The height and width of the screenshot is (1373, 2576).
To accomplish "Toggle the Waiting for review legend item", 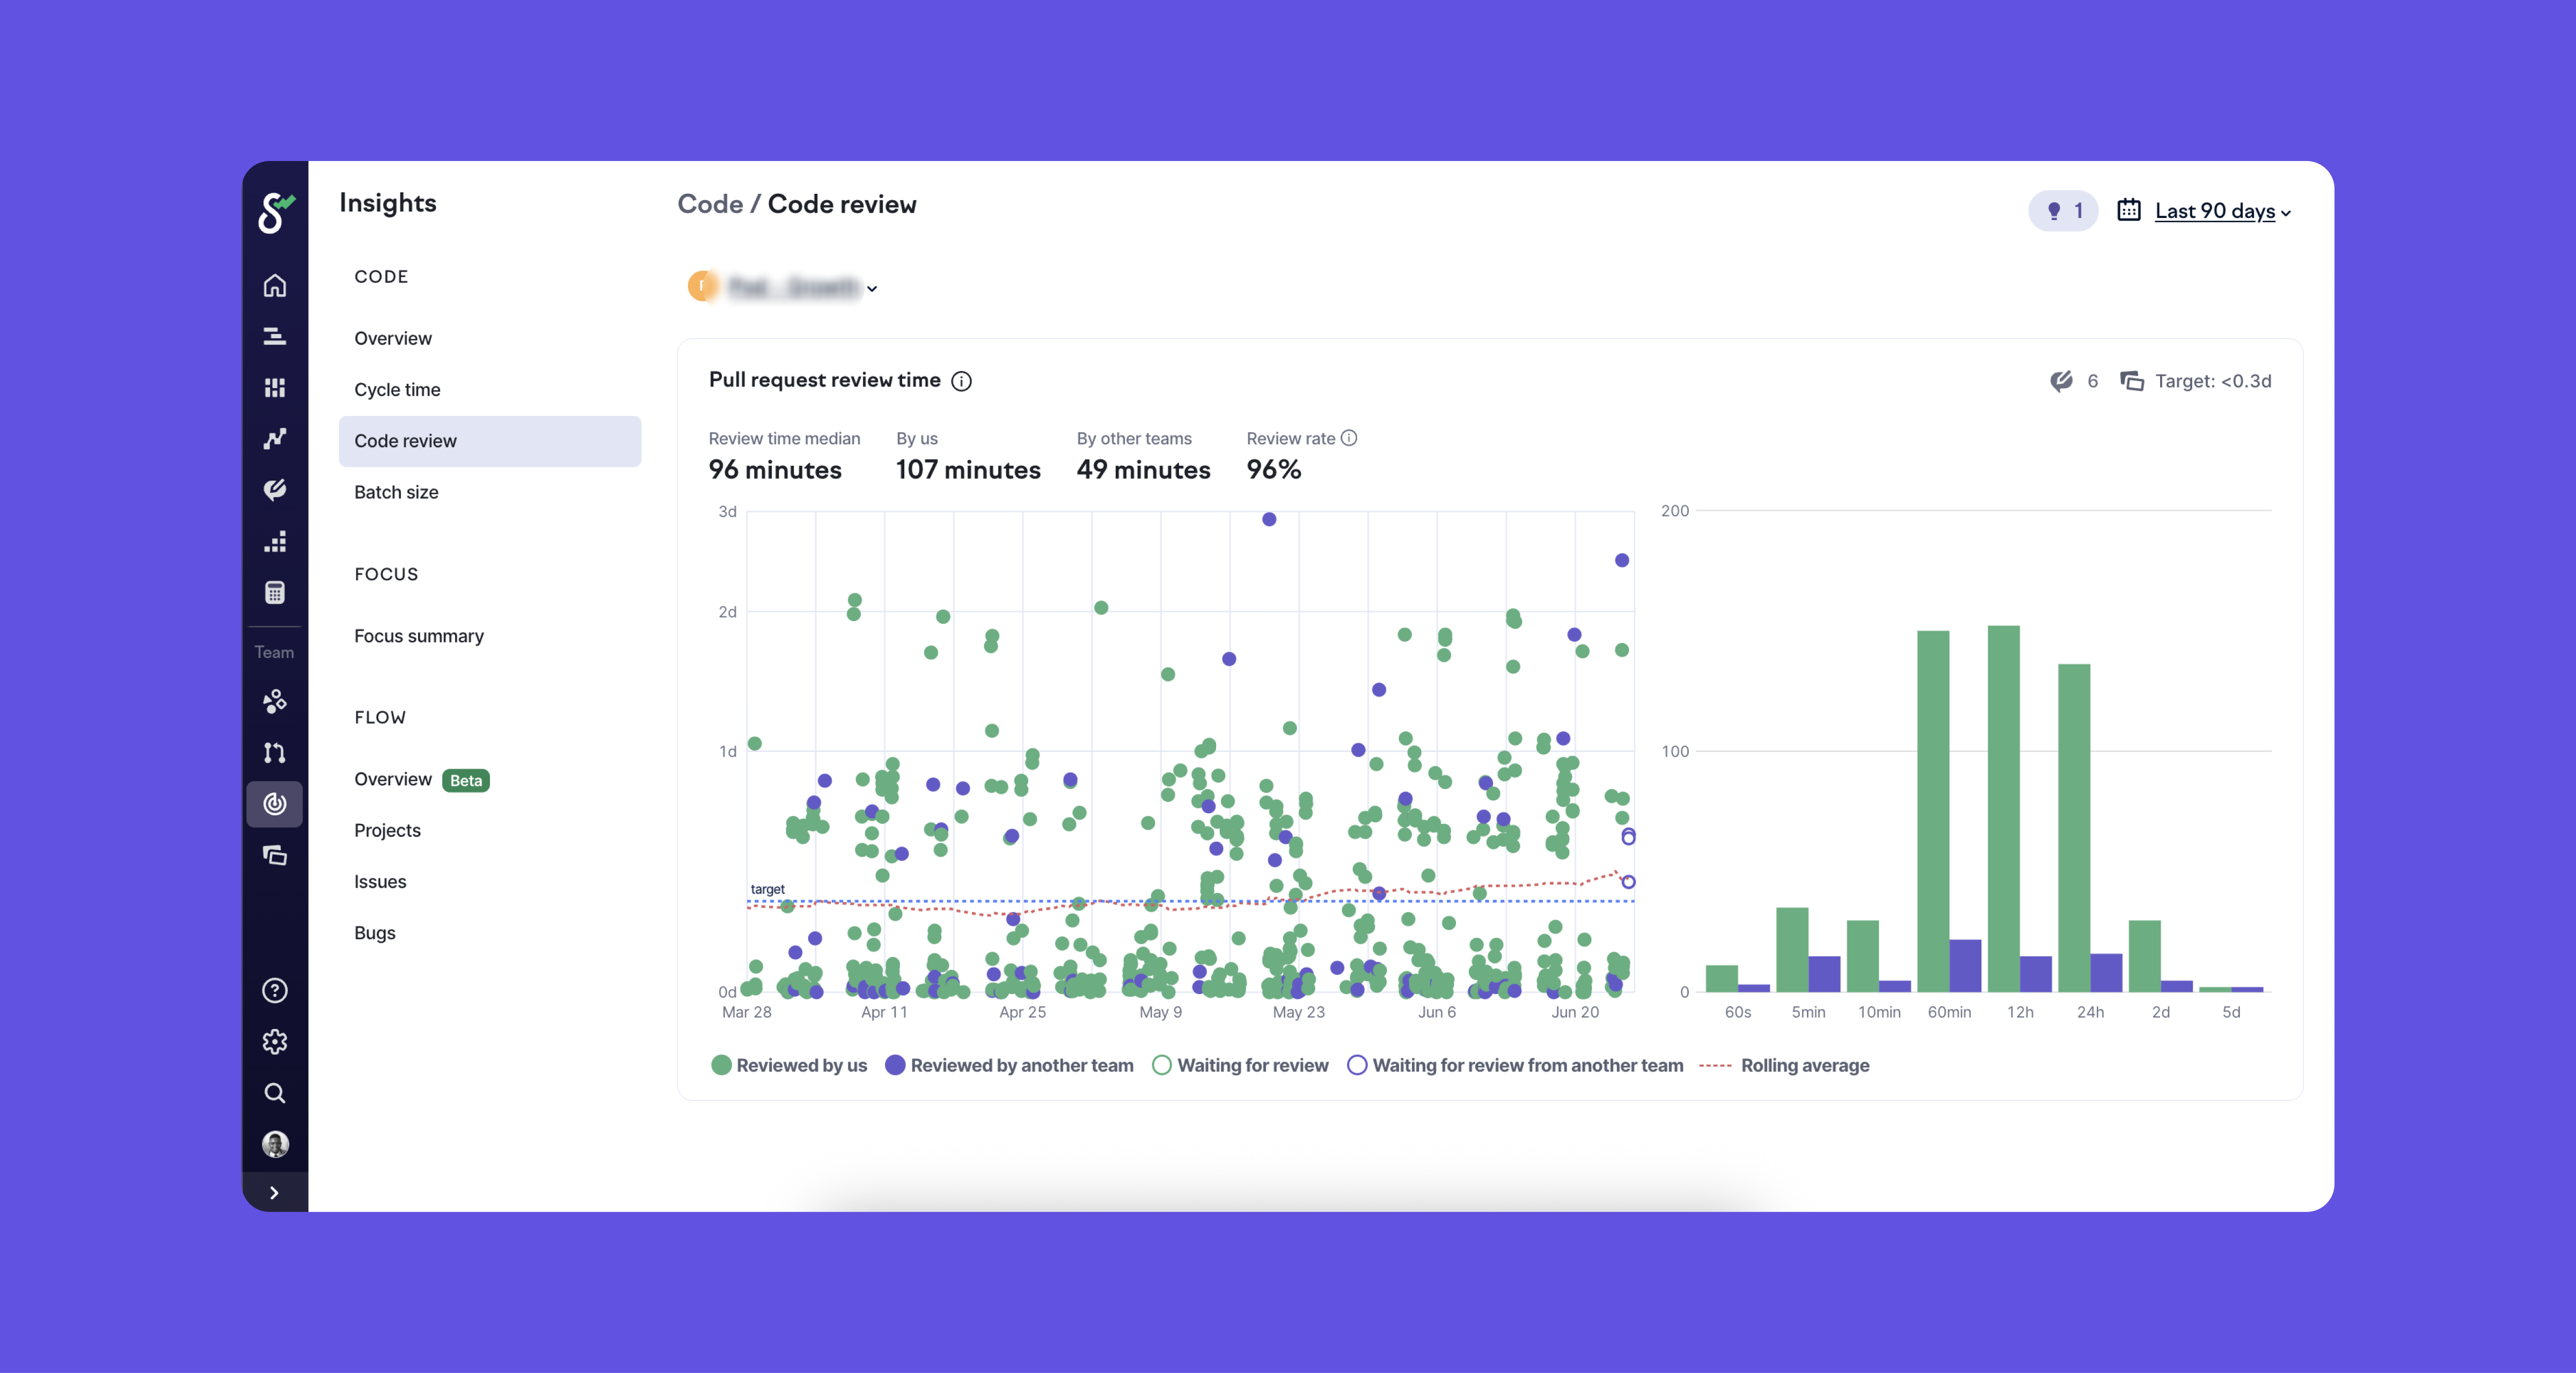I will point(1240,1065).
